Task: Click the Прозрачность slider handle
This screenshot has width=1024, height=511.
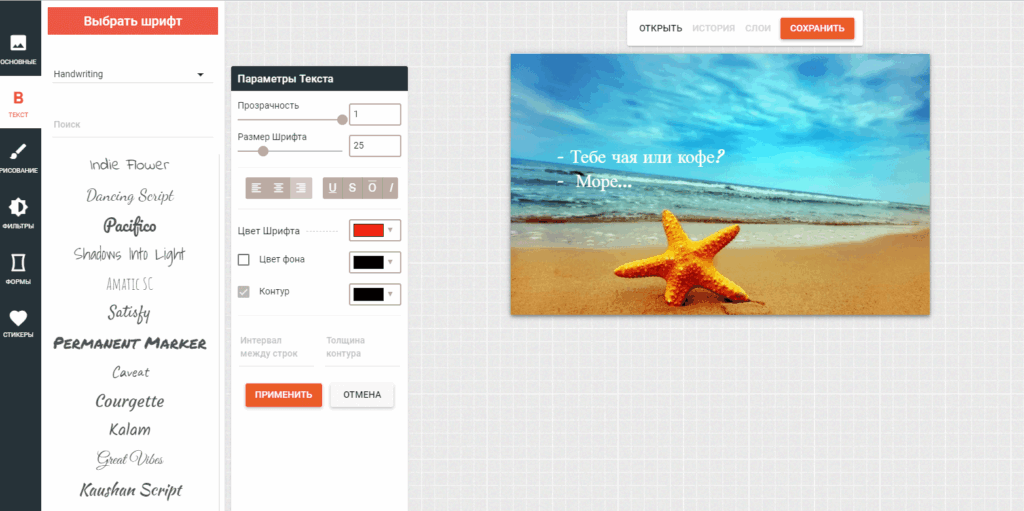Action: (342, 119)
